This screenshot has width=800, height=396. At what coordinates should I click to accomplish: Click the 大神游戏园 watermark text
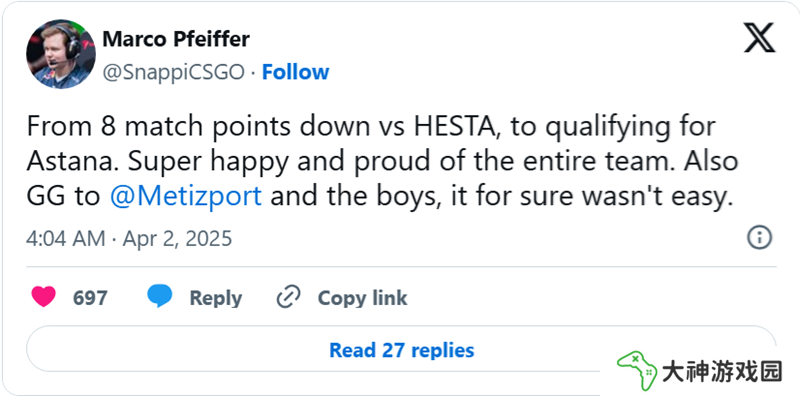[722, 372]
